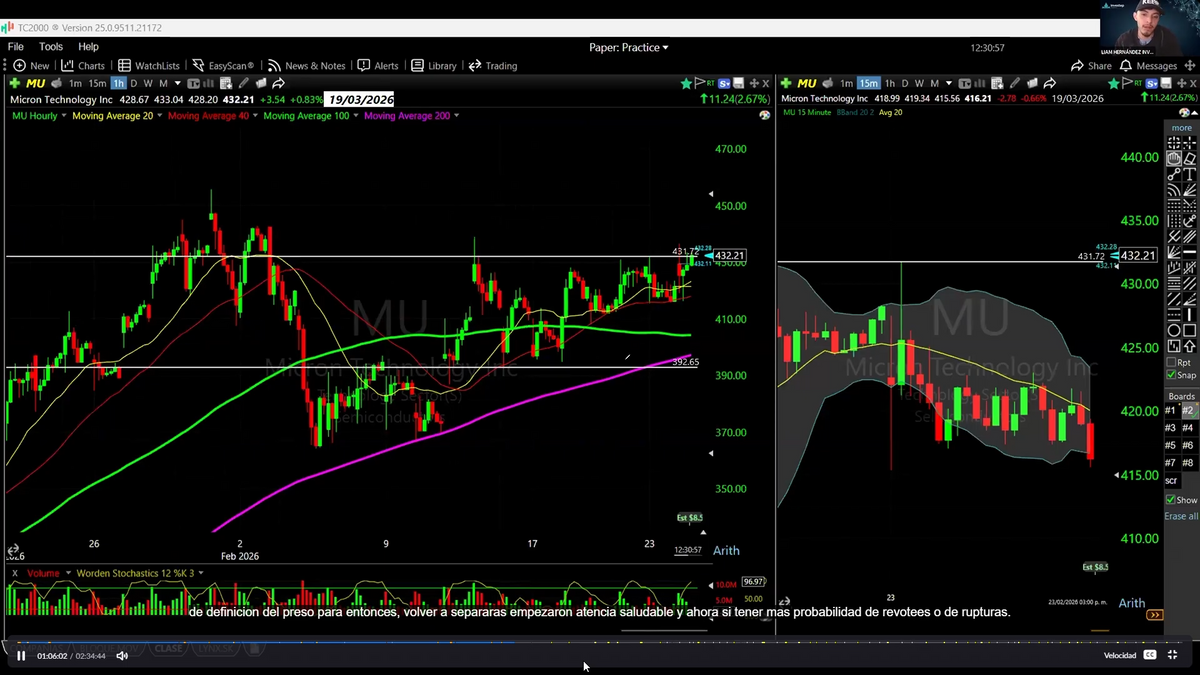Click Erase all drawings
This screenshot has height=675, width=1200.
pyautogui.click(x=1181, y=516)
